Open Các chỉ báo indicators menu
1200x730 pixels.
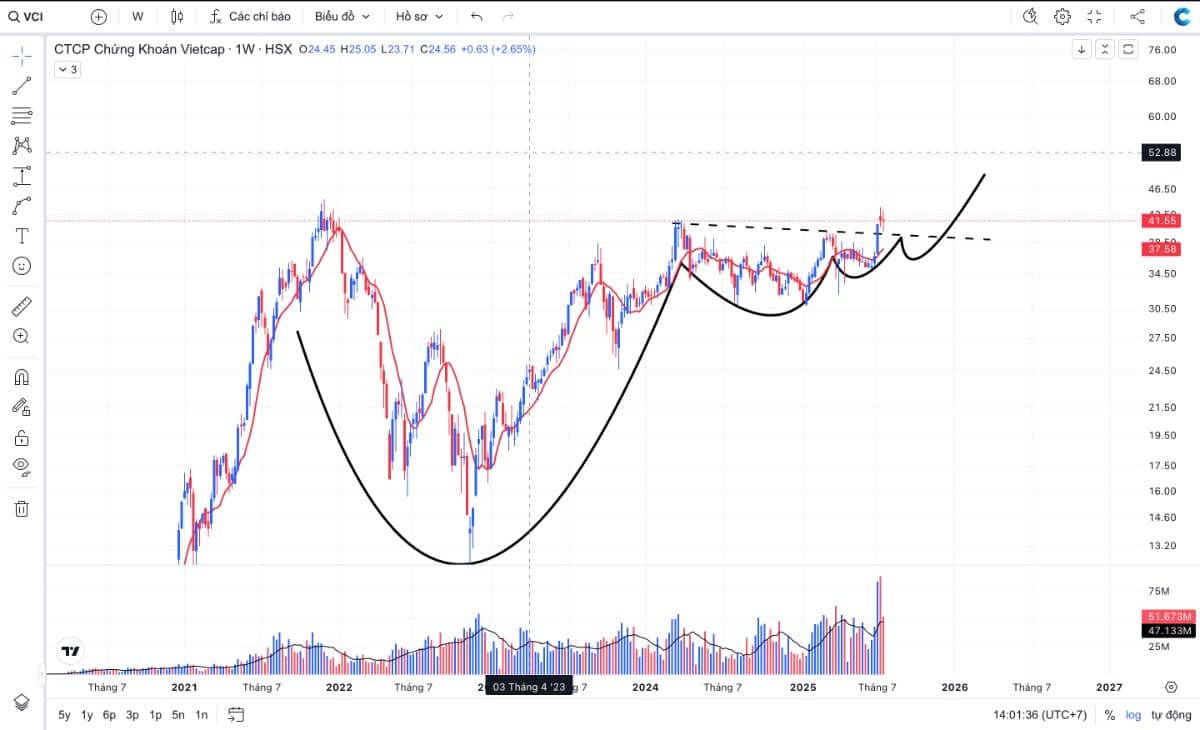pos(250,16)
